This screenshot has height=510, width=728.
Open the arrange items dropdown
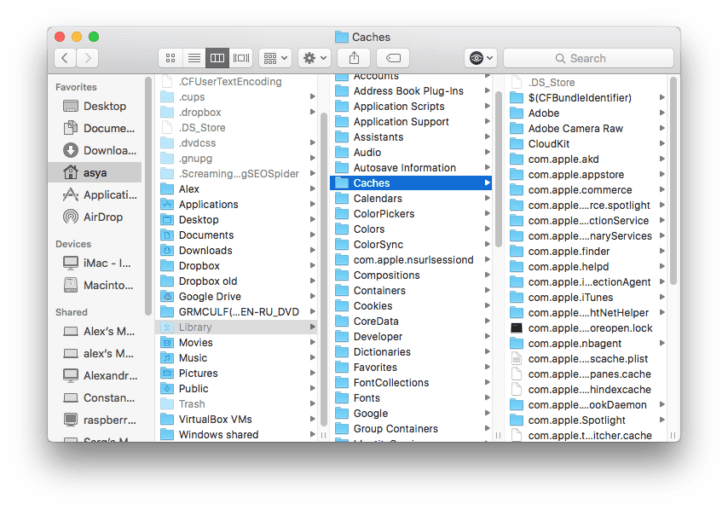(x=275, y=58)
